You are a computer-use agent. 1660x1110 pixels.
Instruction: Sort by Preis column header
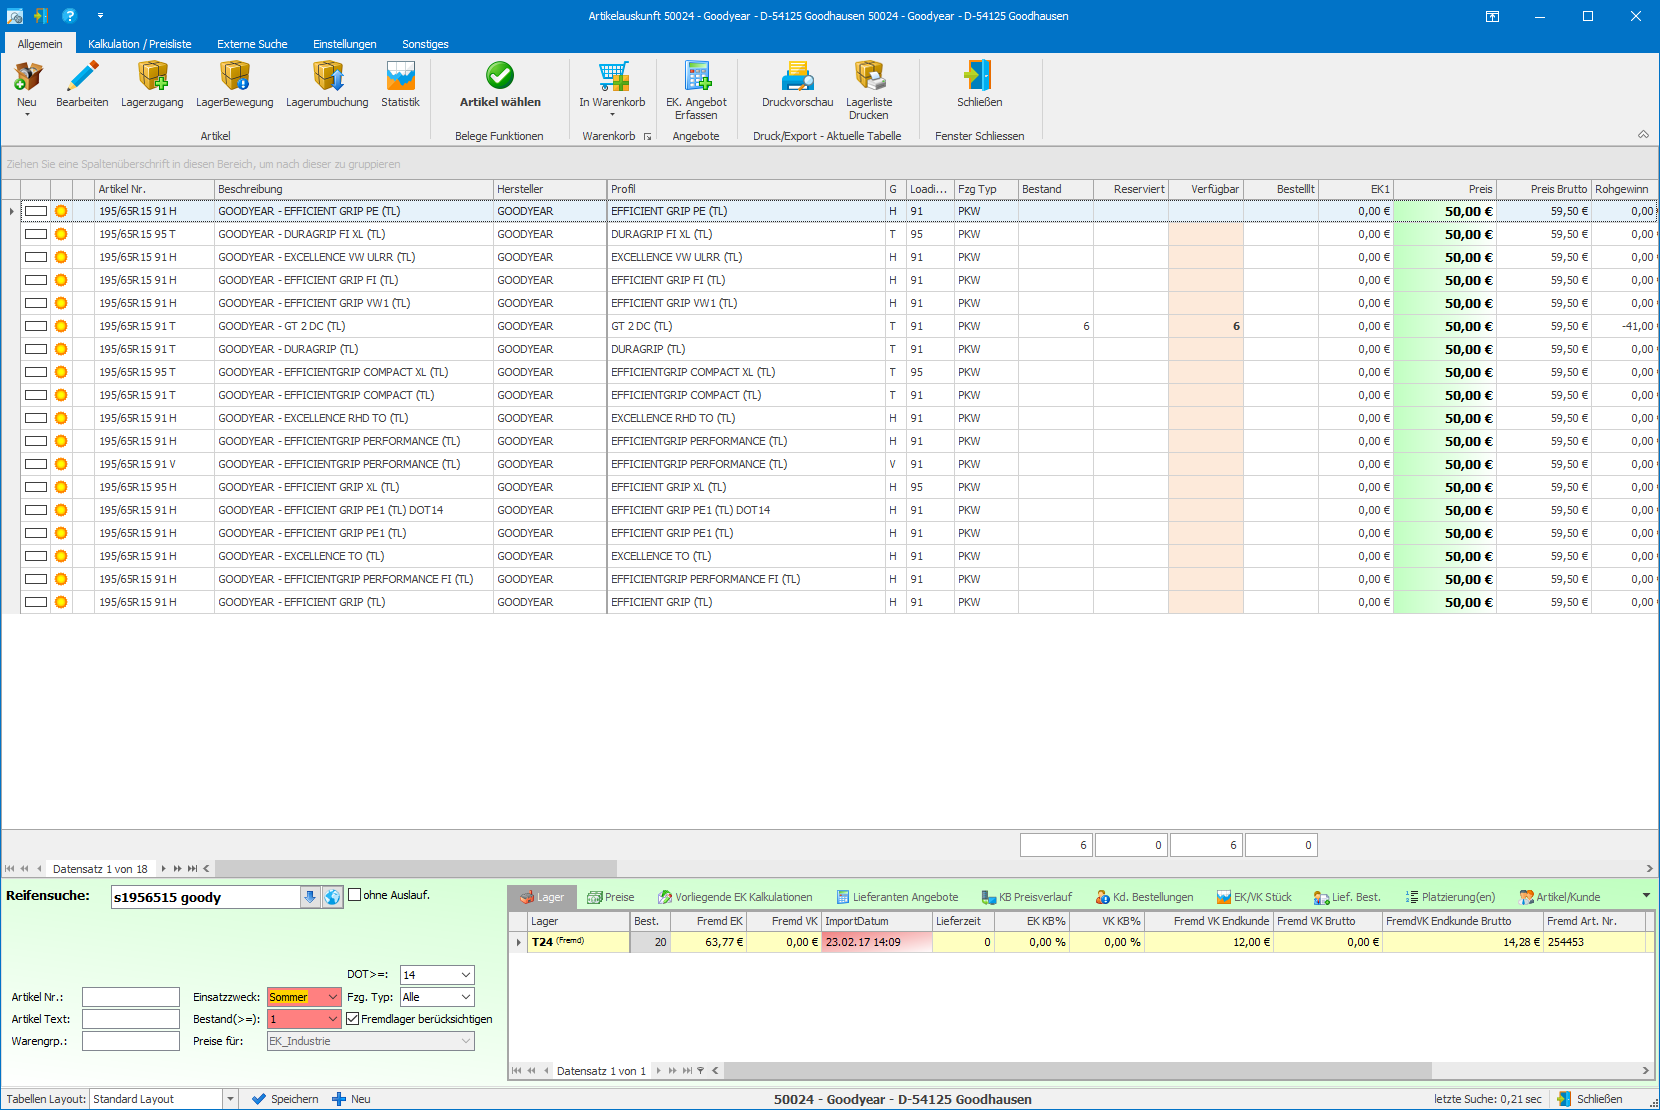tap(1444, 189)
